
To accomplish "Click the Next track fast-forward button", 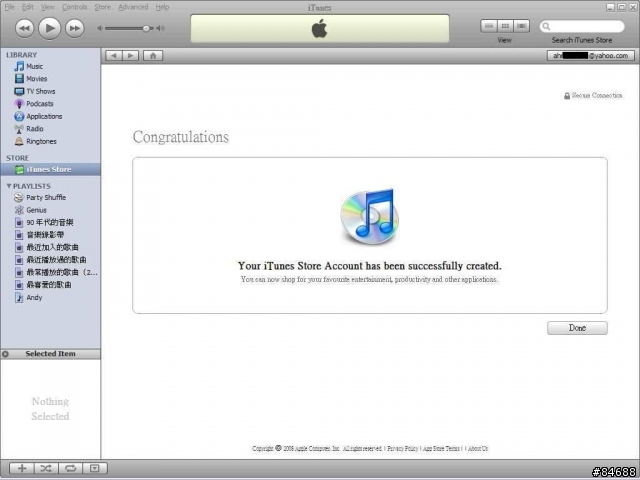I will 75,28.
